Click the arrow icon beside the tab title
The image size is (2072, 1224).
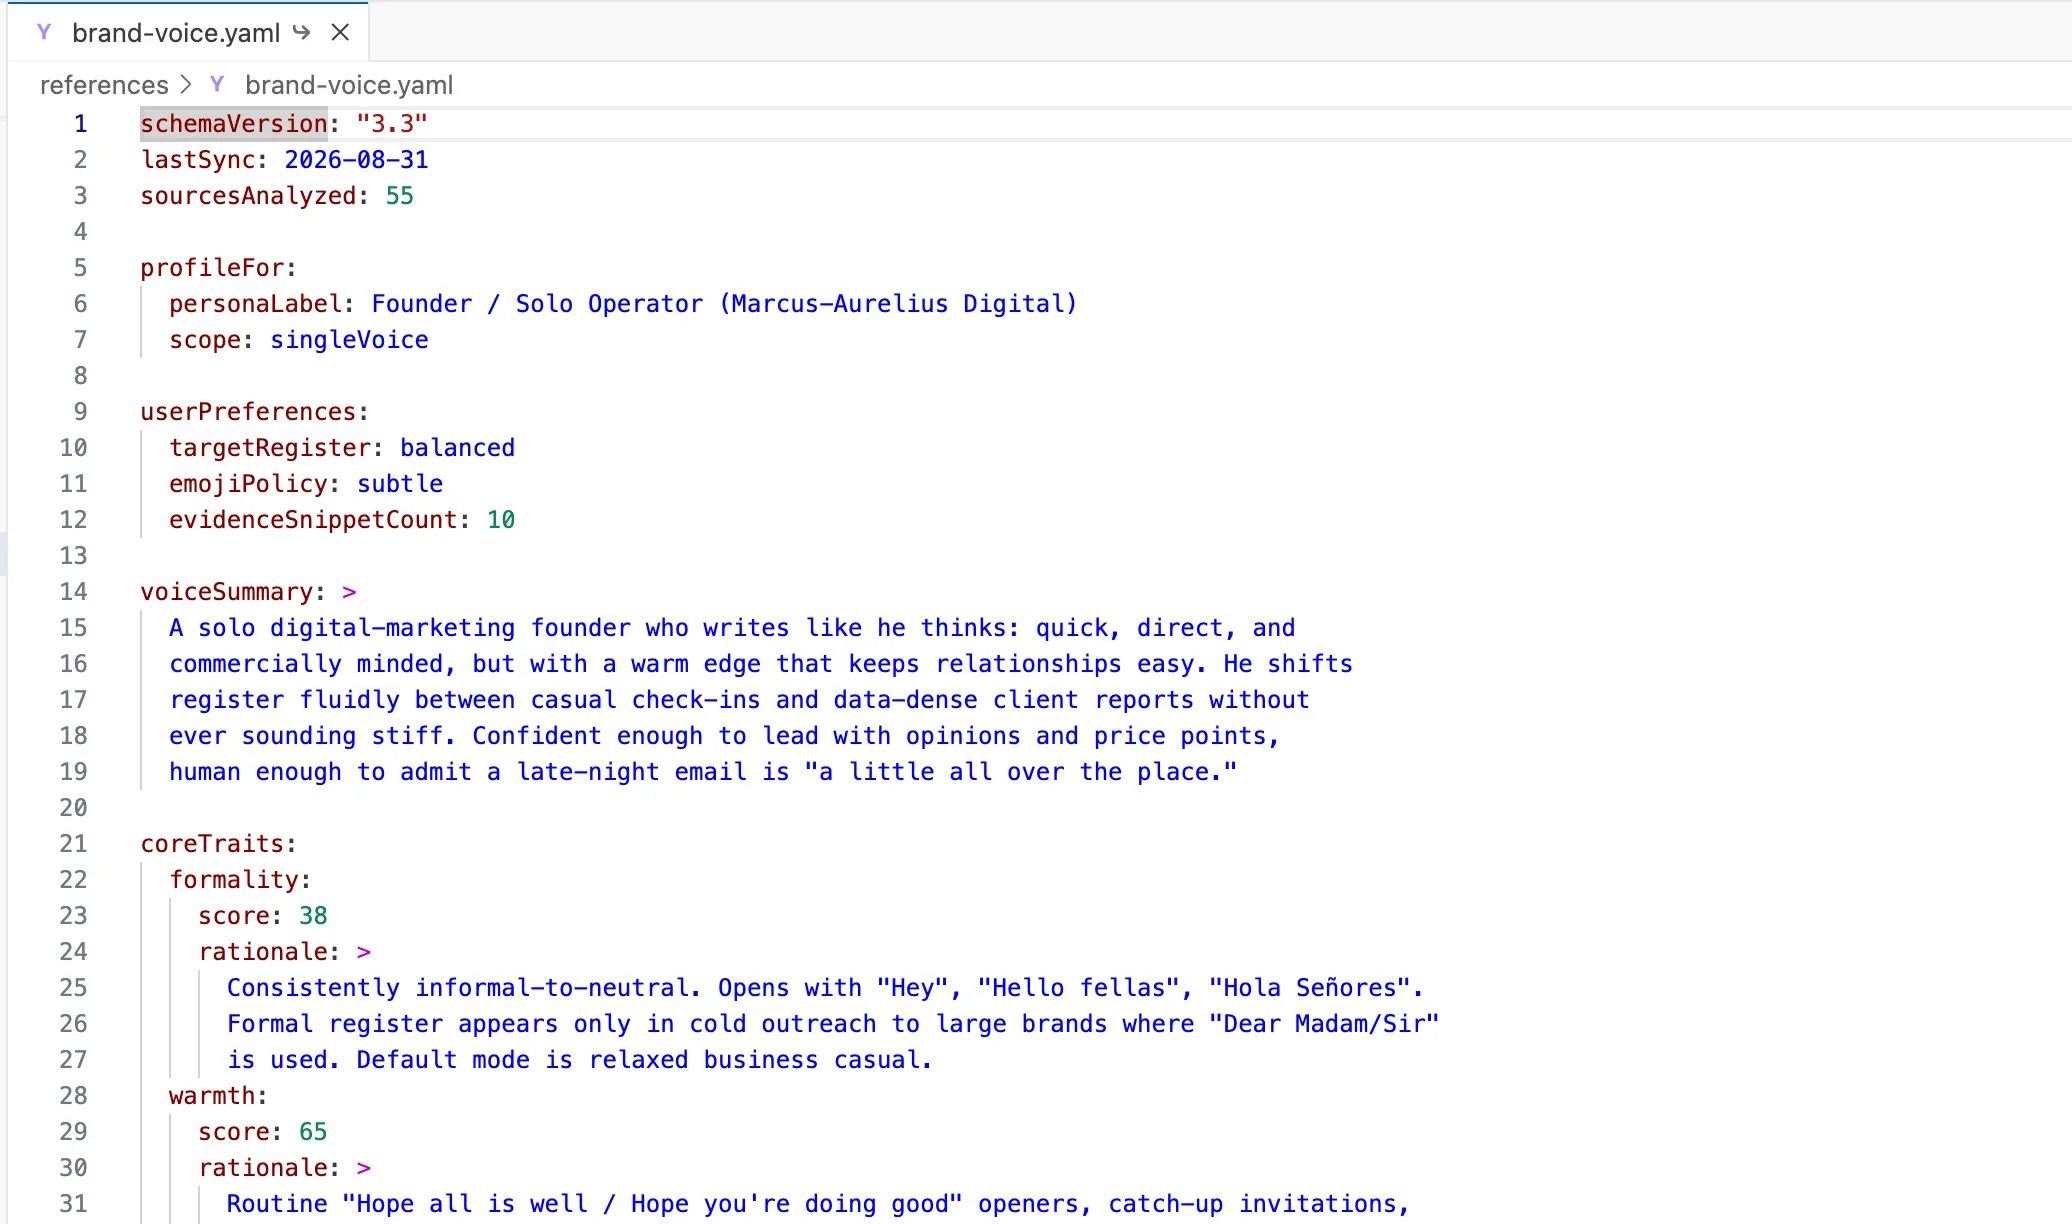tap(301, 33)
